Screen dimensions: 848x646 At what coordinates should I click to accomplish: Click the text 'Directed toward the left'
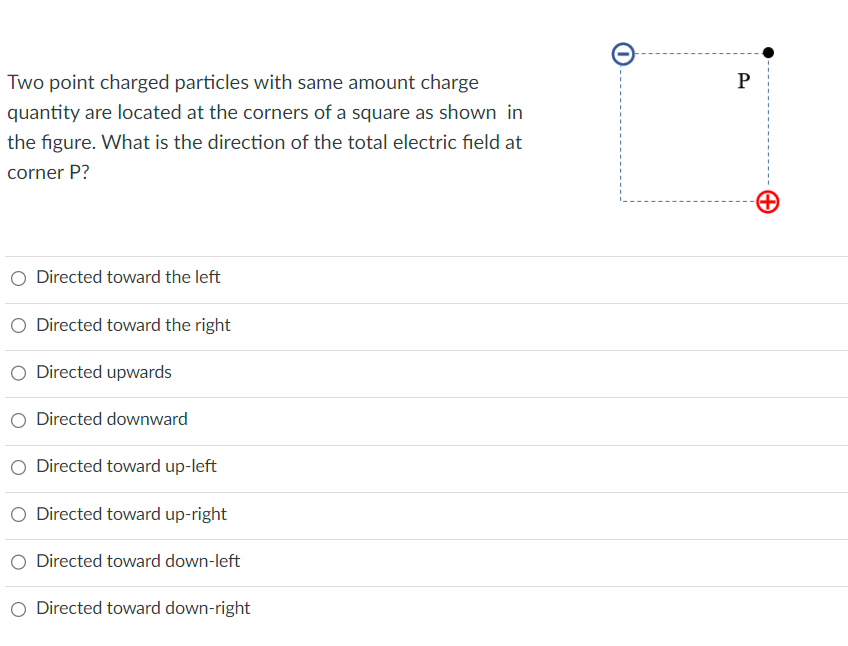128,277
